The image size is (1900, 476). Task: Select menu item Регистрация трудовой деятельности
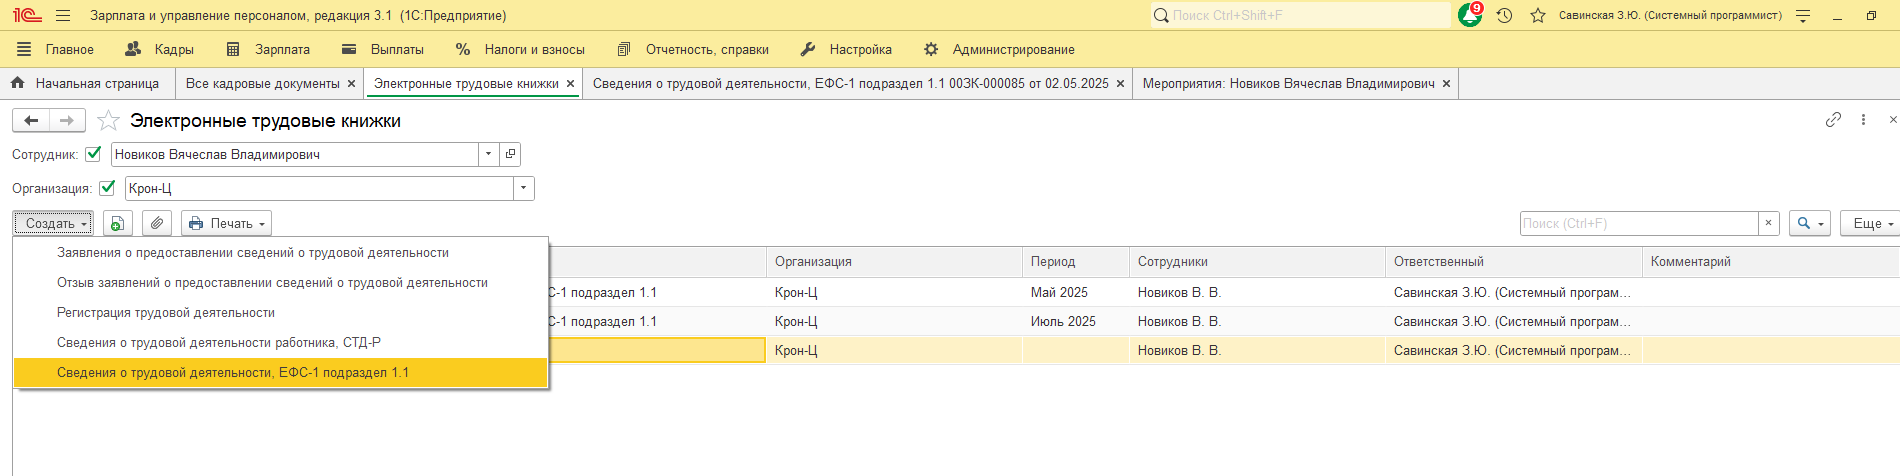pyautogui.click(x=166, y=313)
